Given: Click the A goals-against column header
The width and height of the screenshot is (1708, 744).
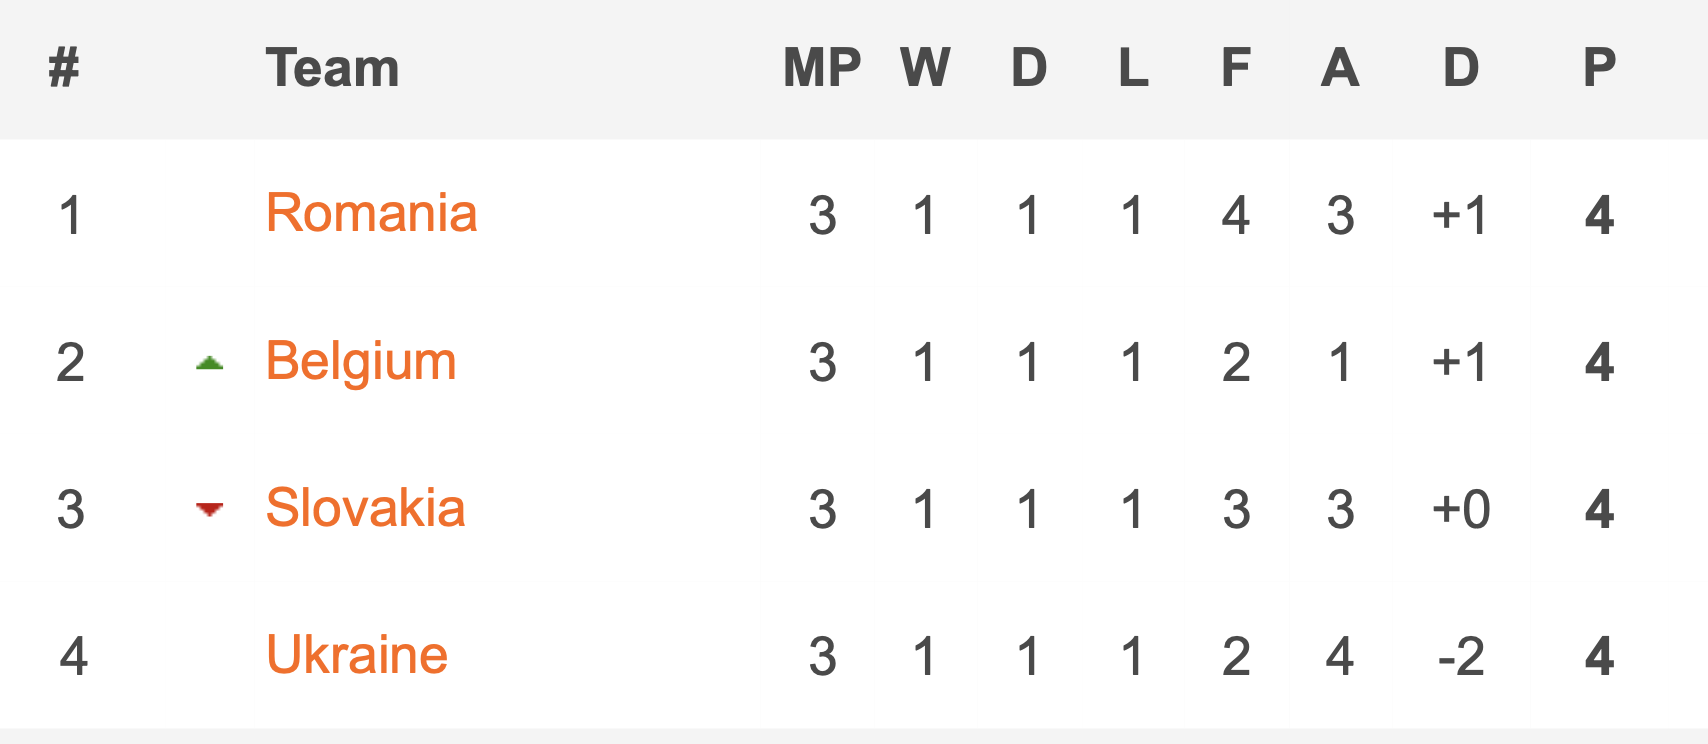Looking at the screenshot, I should click(x=1340, y=68).
